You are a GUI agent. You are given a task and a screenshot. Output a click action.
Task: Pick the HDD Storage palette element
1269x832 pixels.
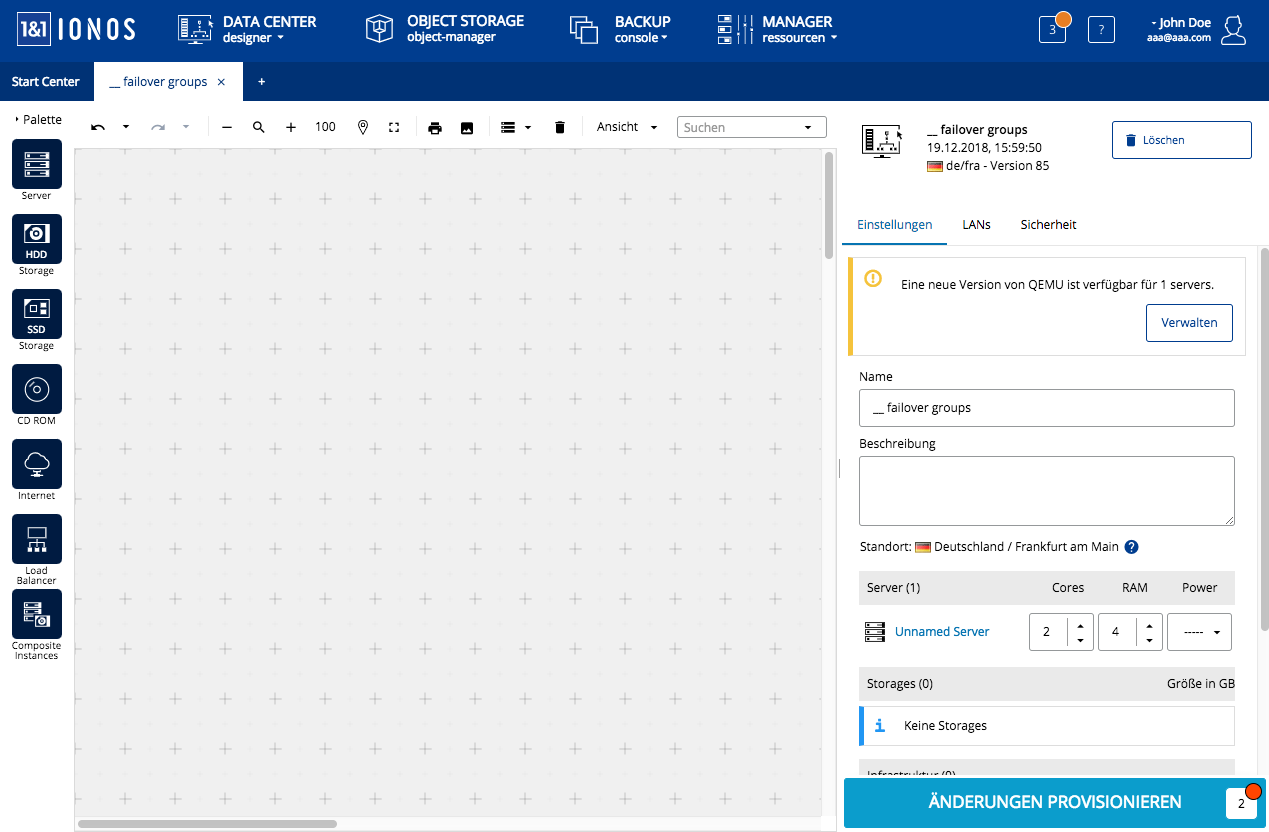(37, 239)
